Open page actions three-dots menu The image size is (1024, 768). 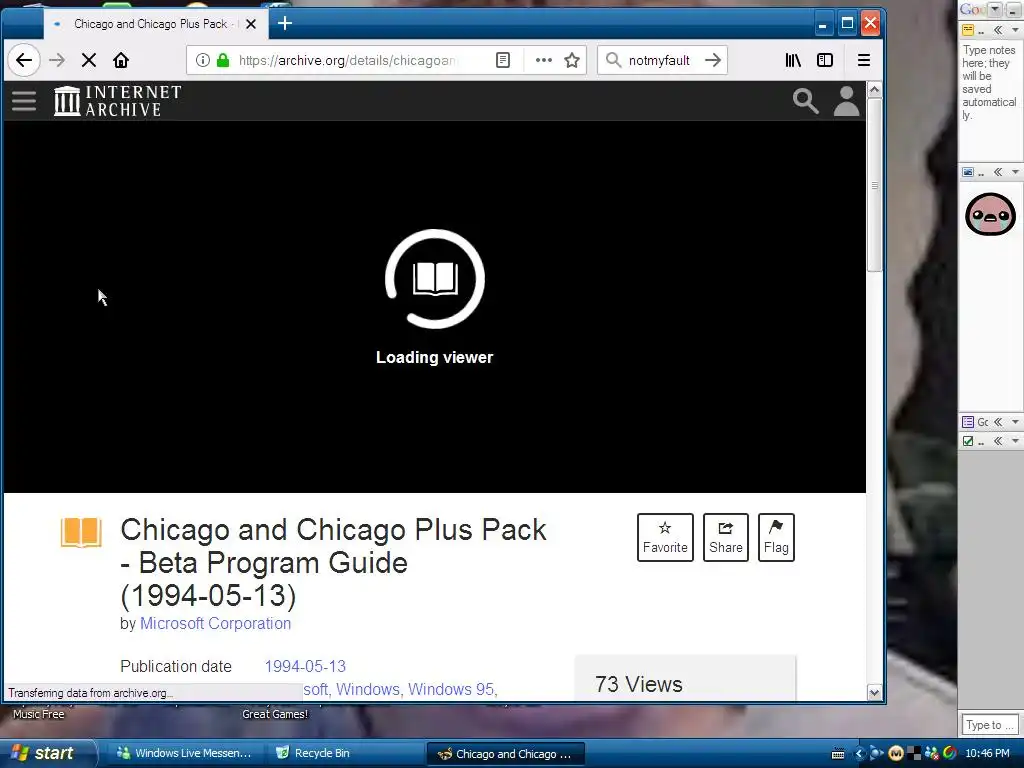coord(543,60)
